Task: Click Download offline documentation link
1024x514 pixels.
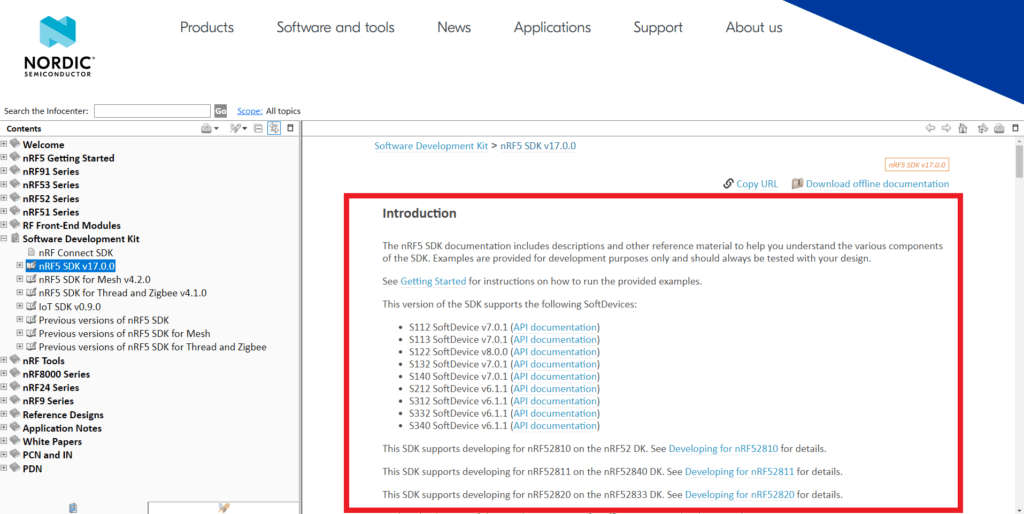Action: coord(878,184)
